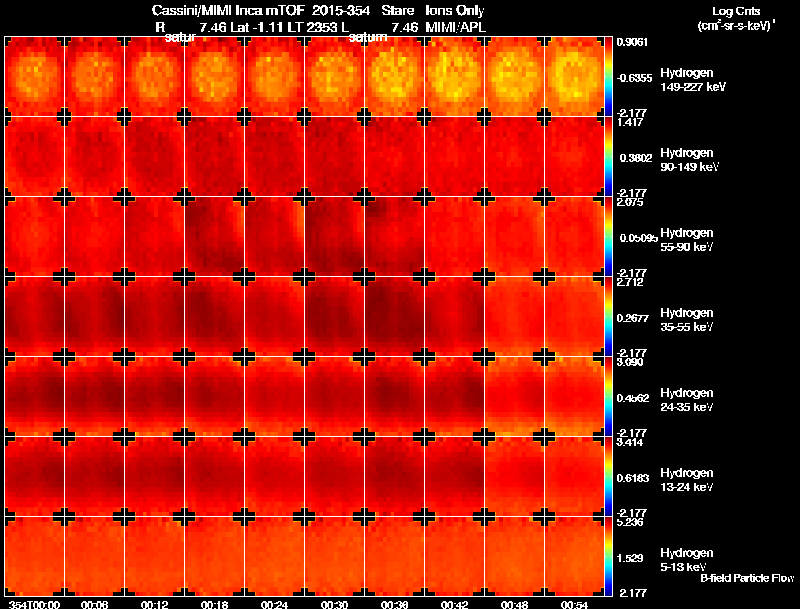Screen dimensions: 800x609
Task: Click the 'Hydrogen 90-149 keV' row label
Action: coord(689,160)
